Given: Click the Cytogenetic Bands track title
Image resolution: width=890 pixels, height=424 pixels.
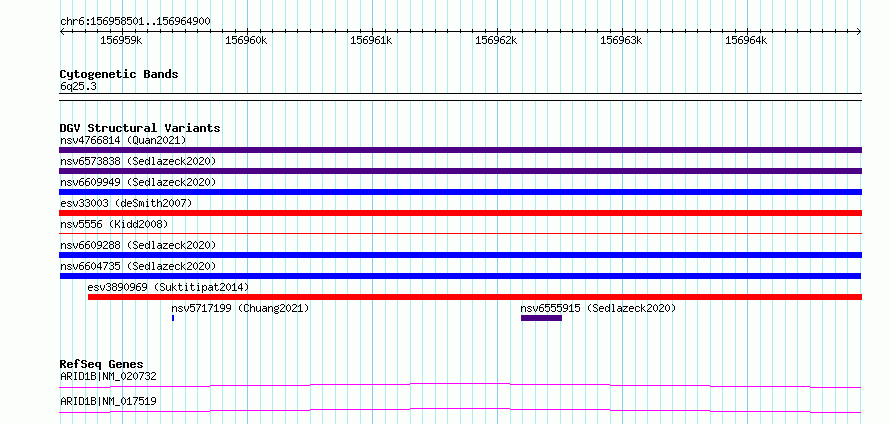Looking at the screenshot, I should click(119, 74).
